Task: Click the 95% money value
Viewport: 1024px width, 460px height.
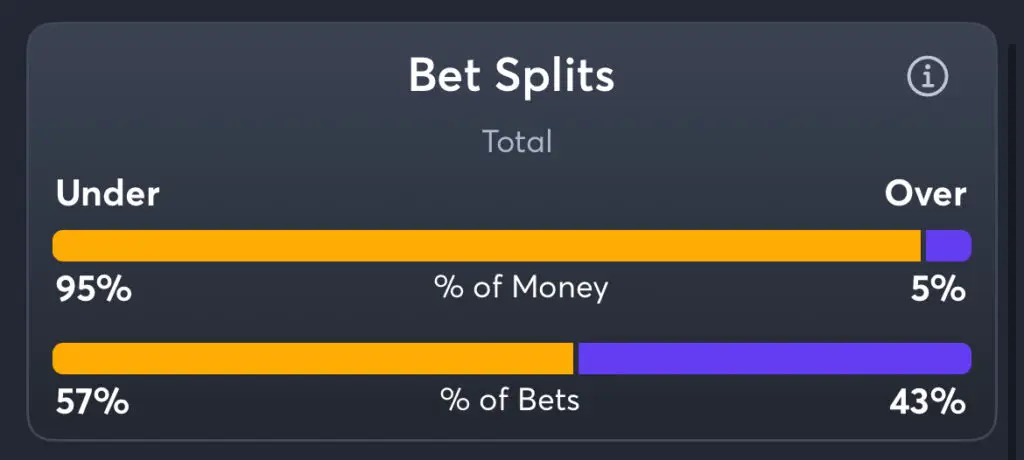Action: pyautogui.click(x=94, y=289)
